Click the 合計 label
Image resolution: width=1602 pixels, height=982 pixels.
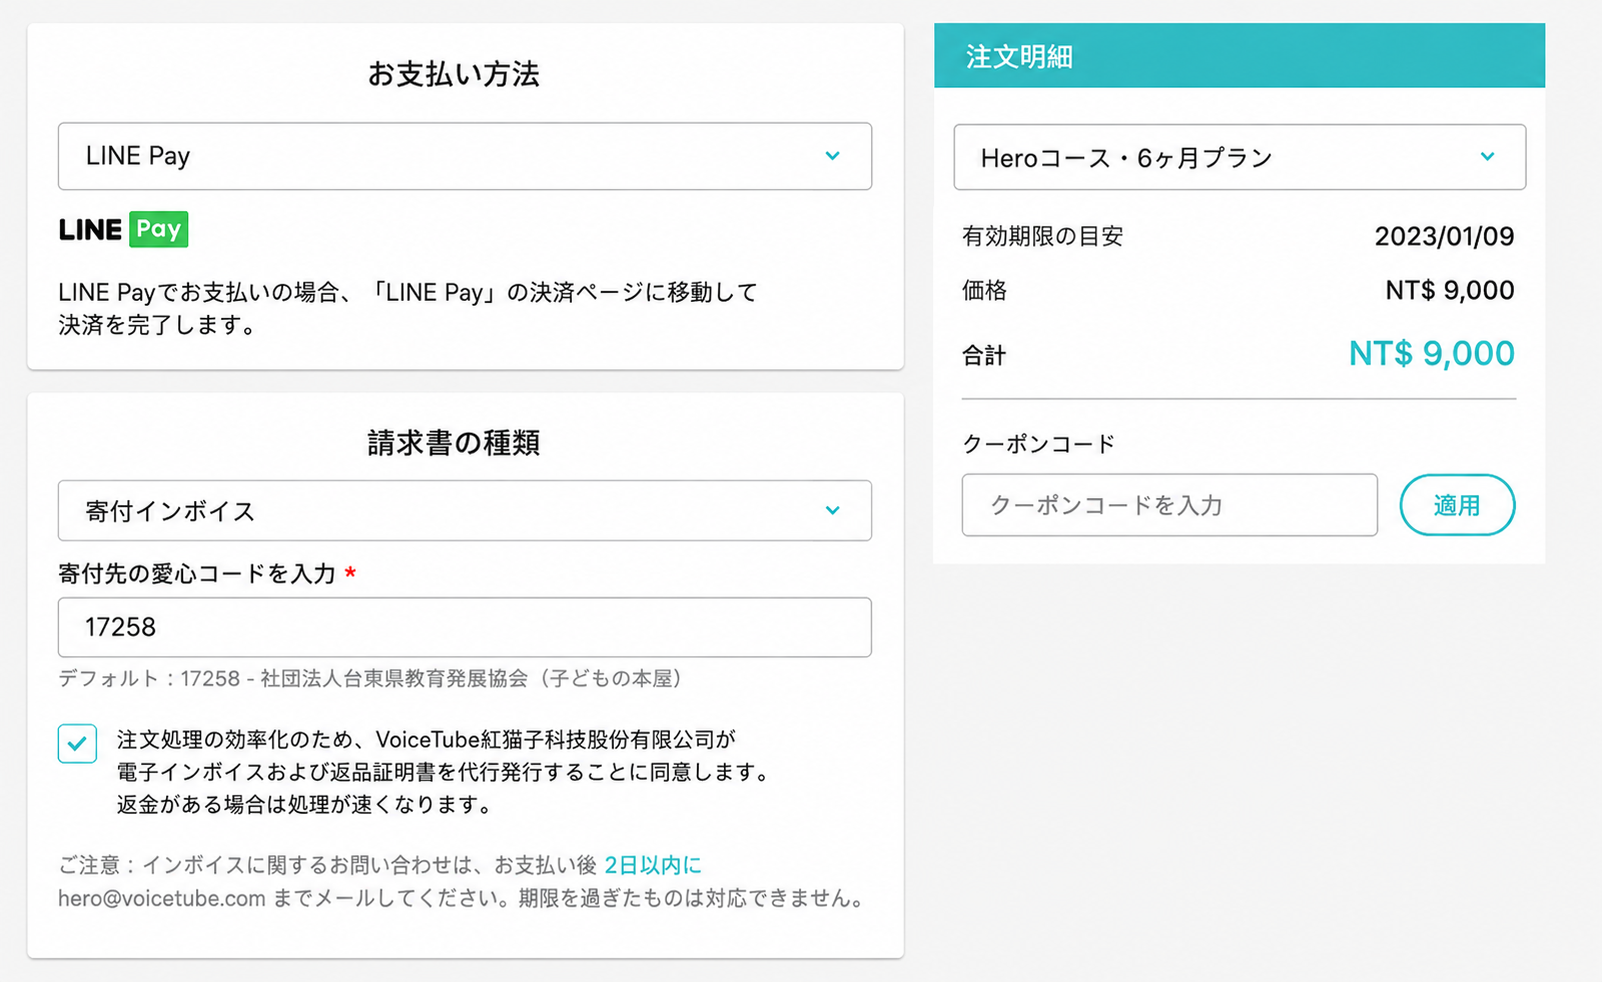984,356
